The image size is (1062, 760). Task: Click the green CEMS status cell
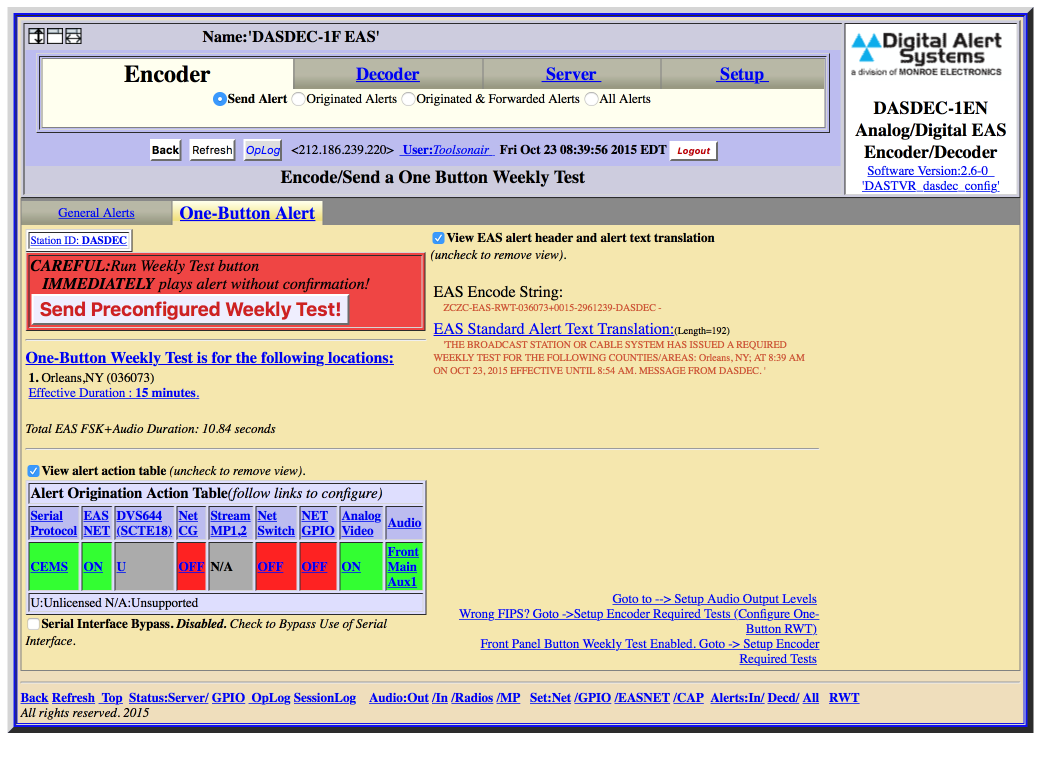54,566
